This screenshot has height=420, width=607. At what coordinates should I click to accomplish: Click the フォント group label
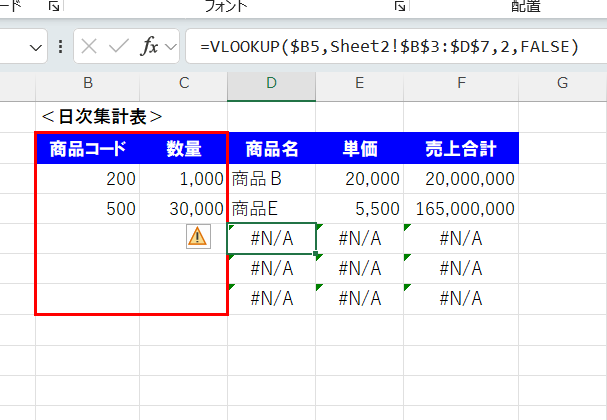click(x=226, y=6)
